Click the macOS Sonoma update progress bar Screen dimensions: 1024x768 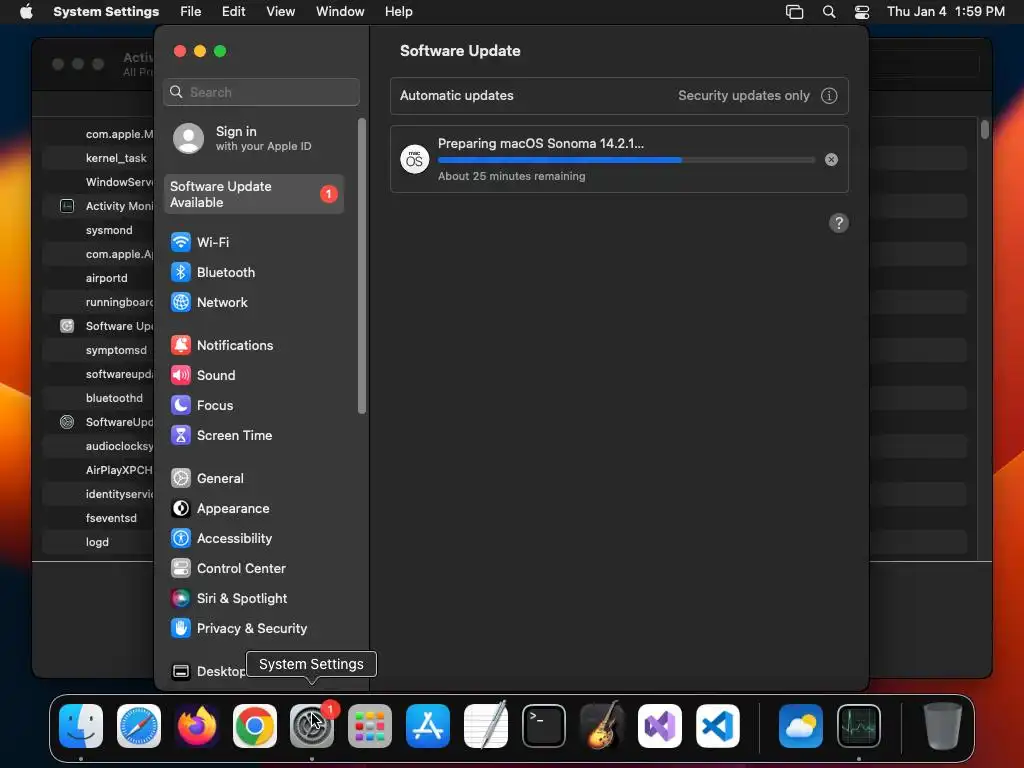coord(626,160)
